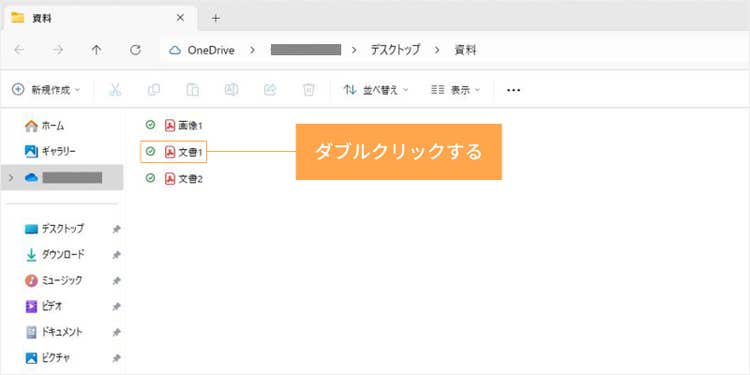The width and height of the screenshot is (750, 375).
Task: Refresh the current folder view
Action: [135, 50]
